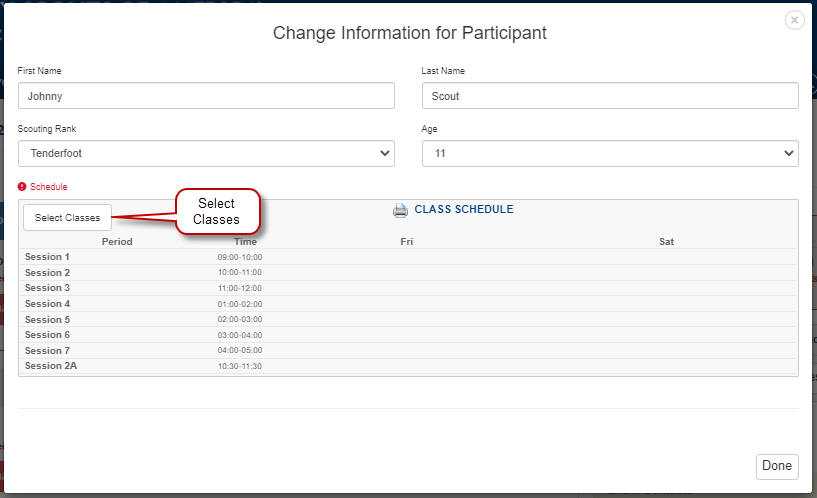Click the printer icon beside Class Schedule

(400, 210)
